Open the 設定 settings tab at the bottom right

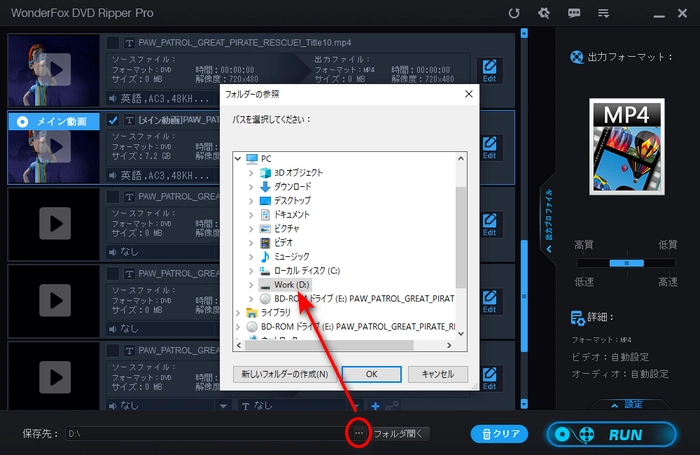[x=629, y=405]
